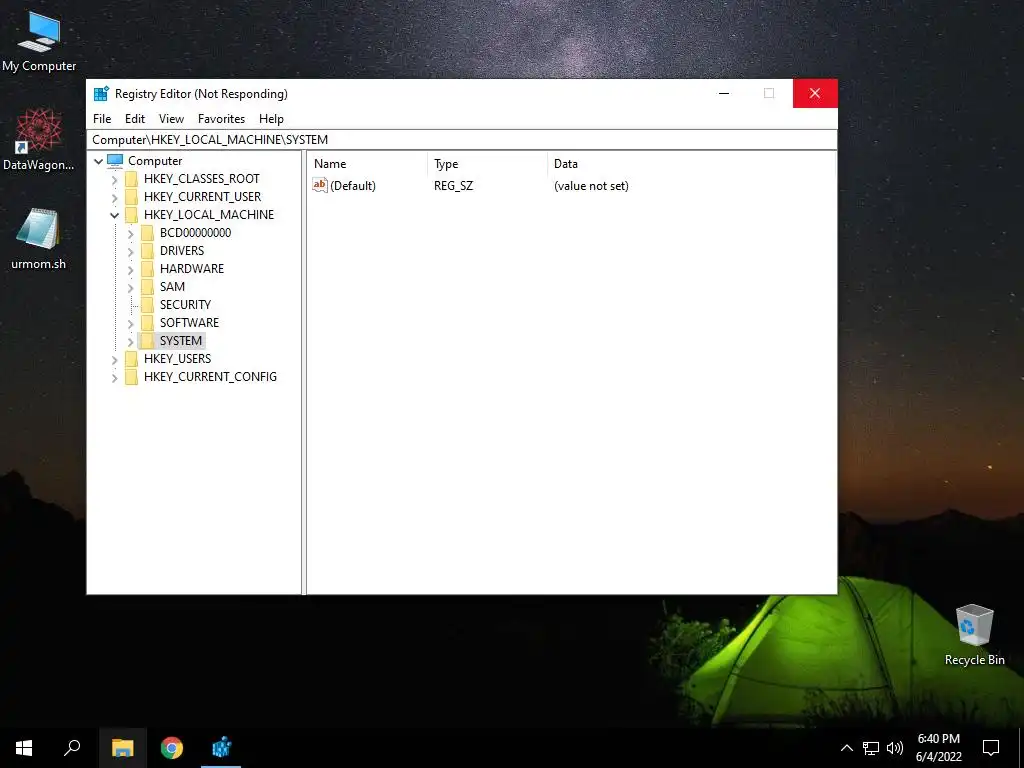
Task: Open the volume speaker tray icon
Action: 895,748
